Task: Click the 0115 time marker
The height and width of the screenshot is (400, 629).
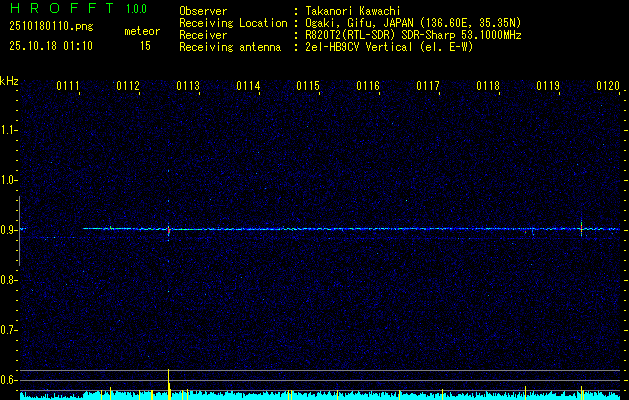Action: coord(308,86)
